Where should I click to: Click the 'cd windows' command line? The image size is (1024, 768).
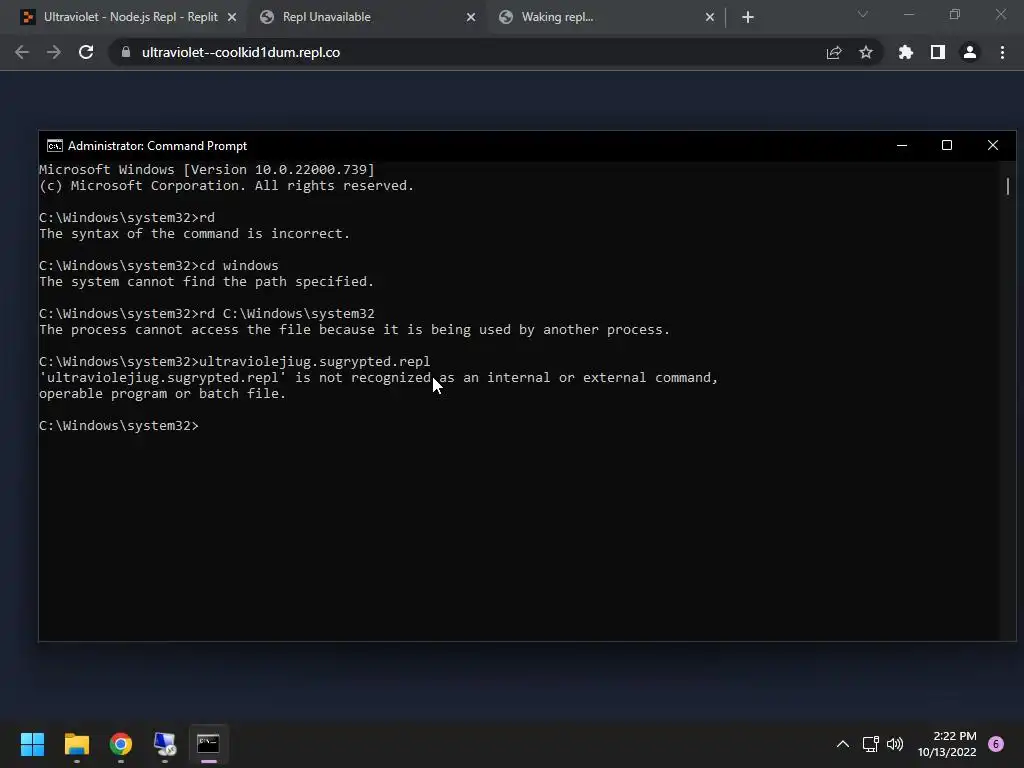[x=159, y=266]
